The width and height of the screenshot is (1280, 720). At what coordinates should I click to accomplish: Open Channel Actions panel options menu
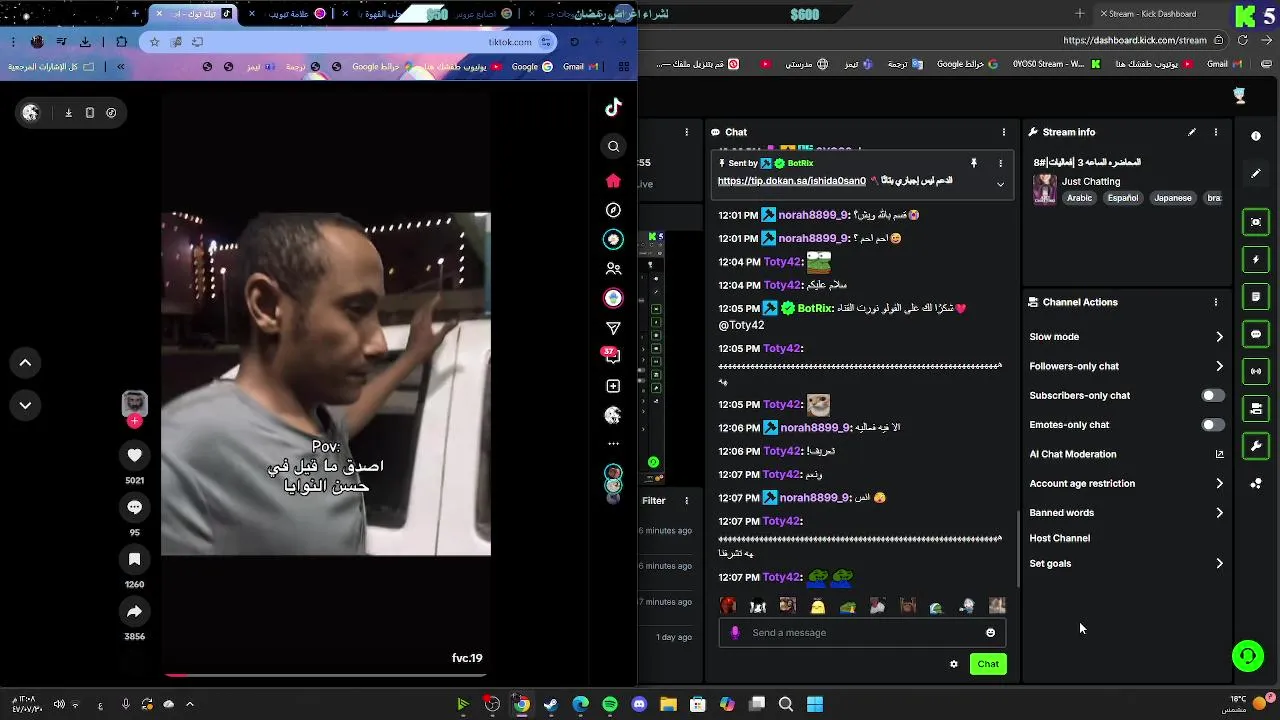pyautogui.click(x=1216, y=302)
